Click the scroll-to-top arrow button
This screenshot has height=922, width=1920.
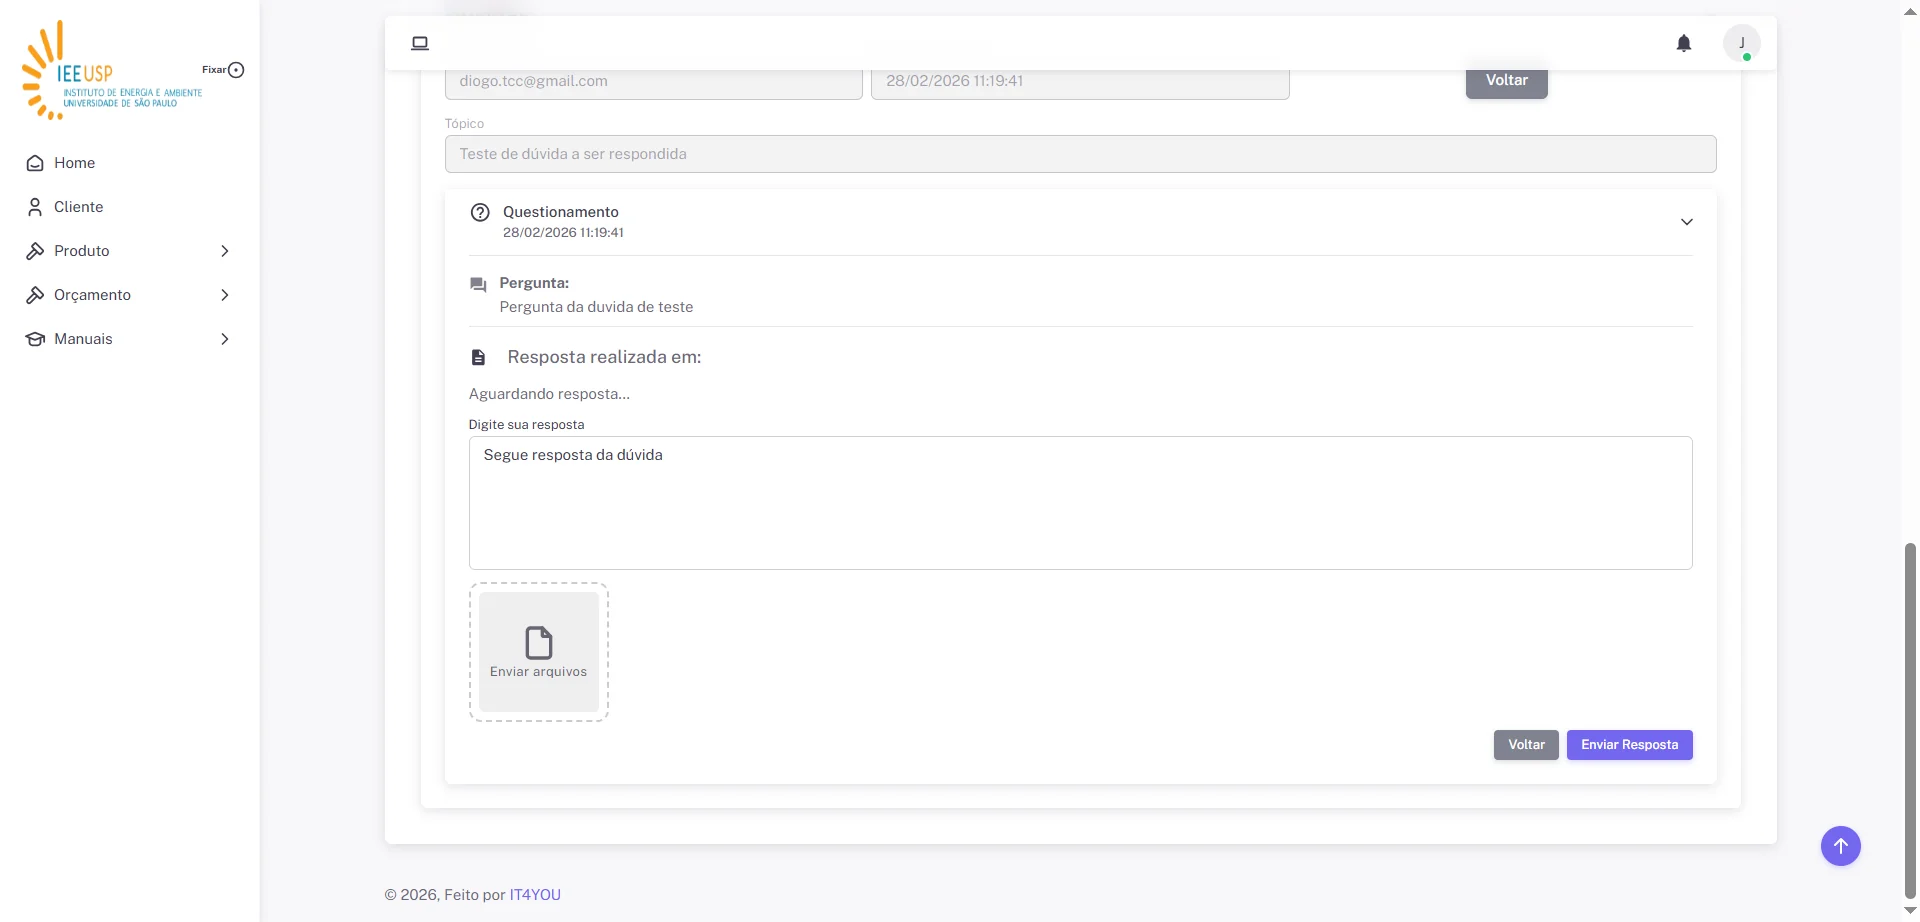tap(1840, 846)
